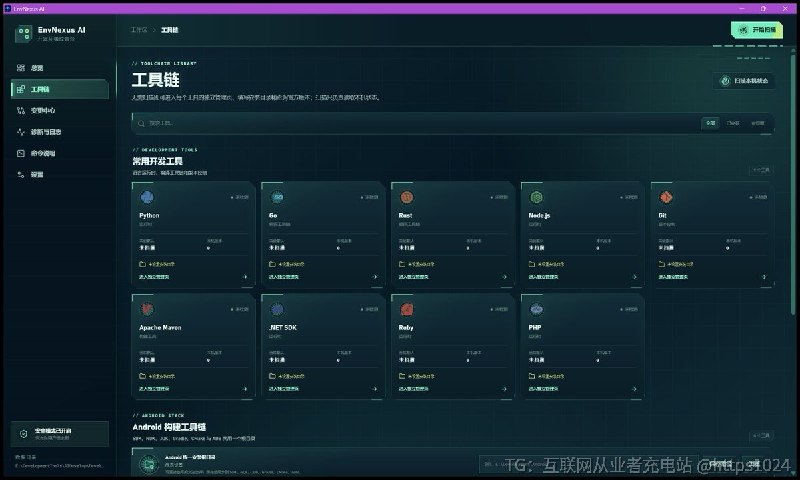The image size is (800, 480).
Task: Click the Ruby logo icon
Action: (x=407, y=309)
